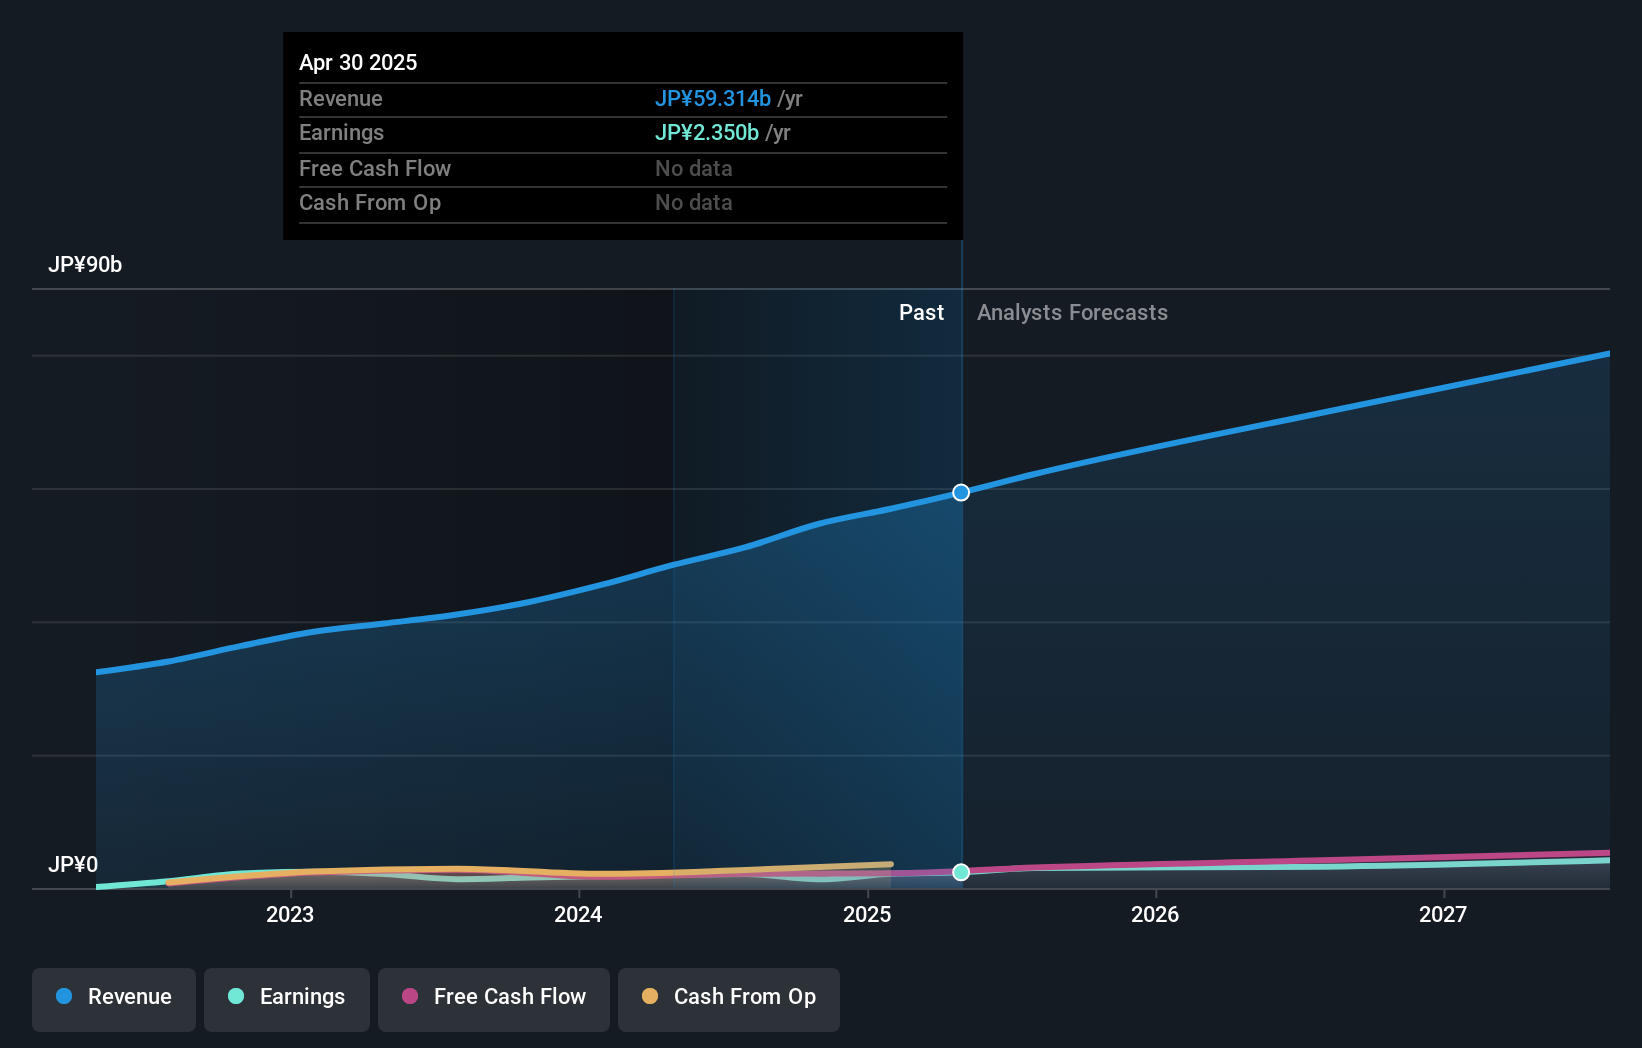This screenshot has height=1048, width=1642.
Task: Click the 2024 x-axis label
Action: click(x=578, y=914)
